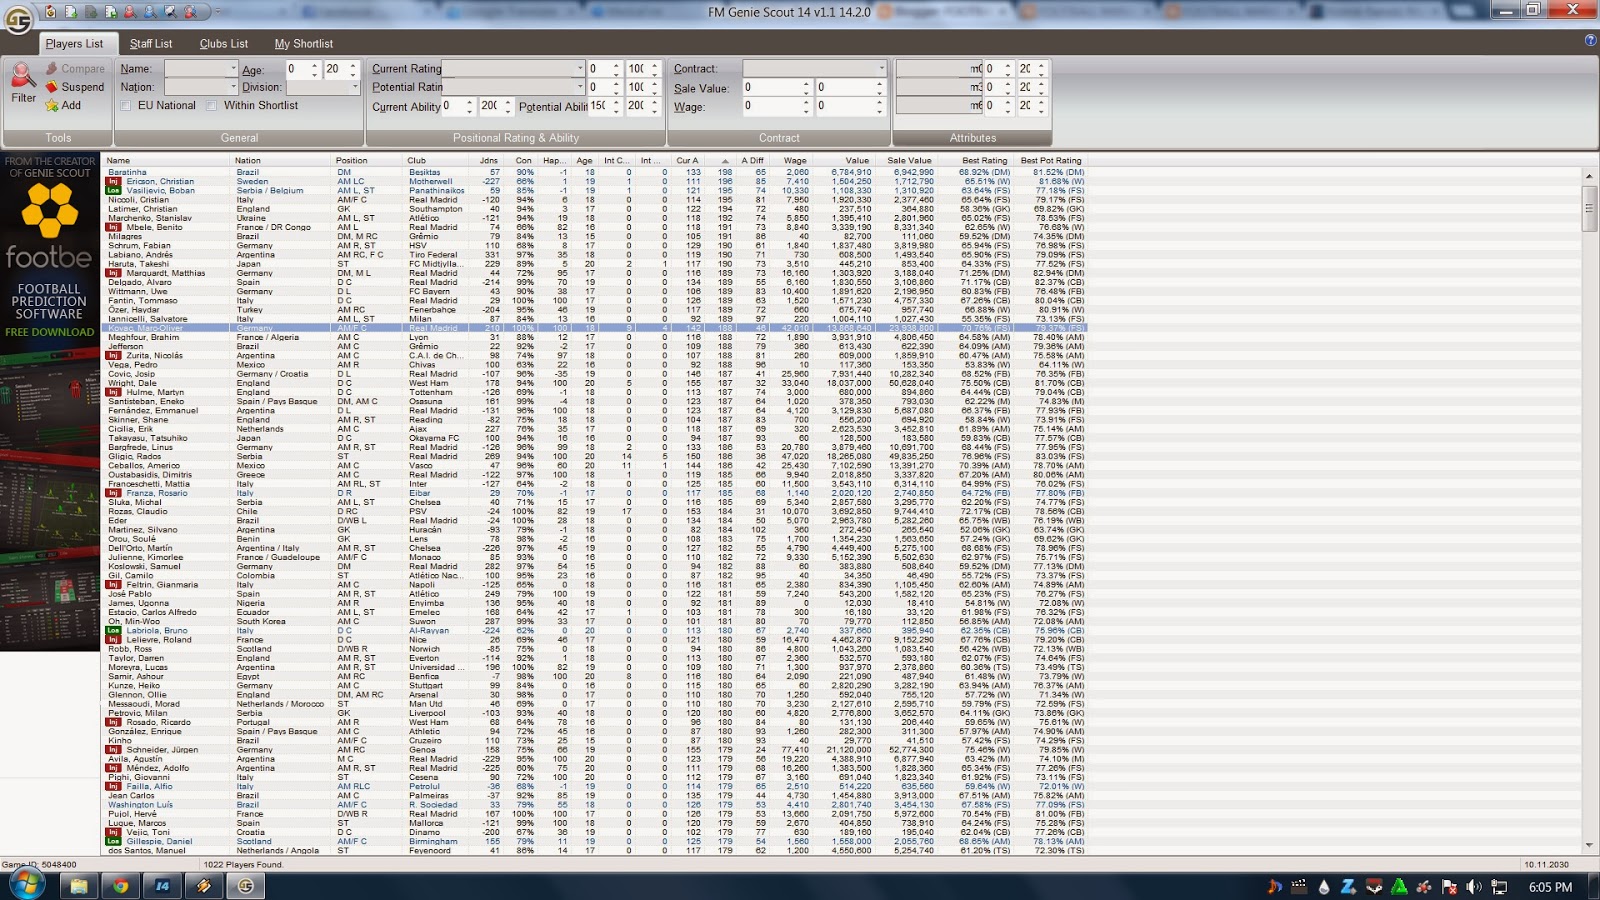1600x900 pixels.
Task: Click the fourth quick-access export document icon
Action: tap(111, 12)
